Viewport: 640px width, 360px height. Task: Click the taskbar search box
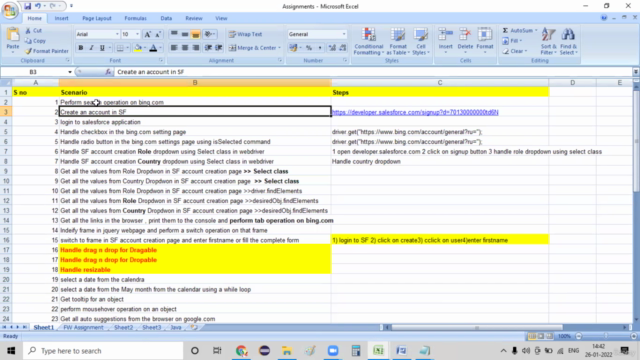(103, 351)
